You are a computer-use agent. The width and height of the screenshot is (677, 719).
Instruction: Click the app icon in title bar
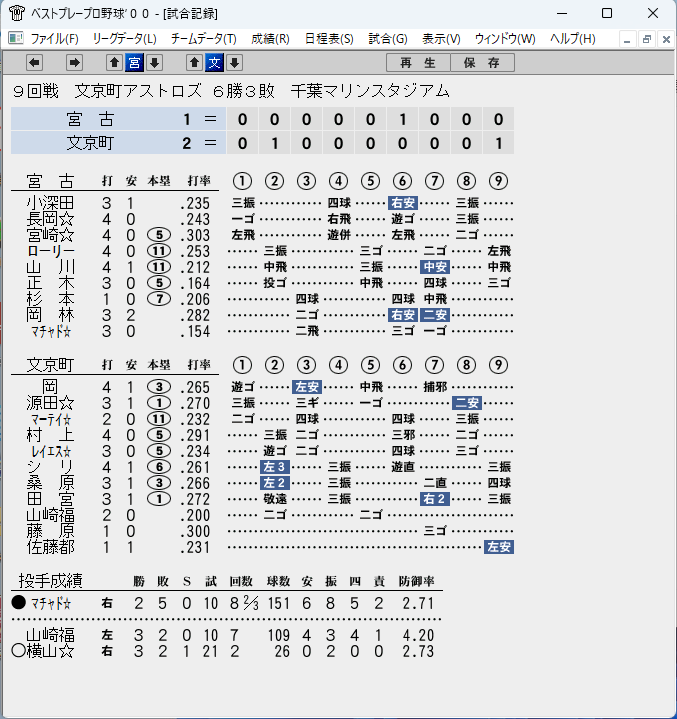[17, 13]
